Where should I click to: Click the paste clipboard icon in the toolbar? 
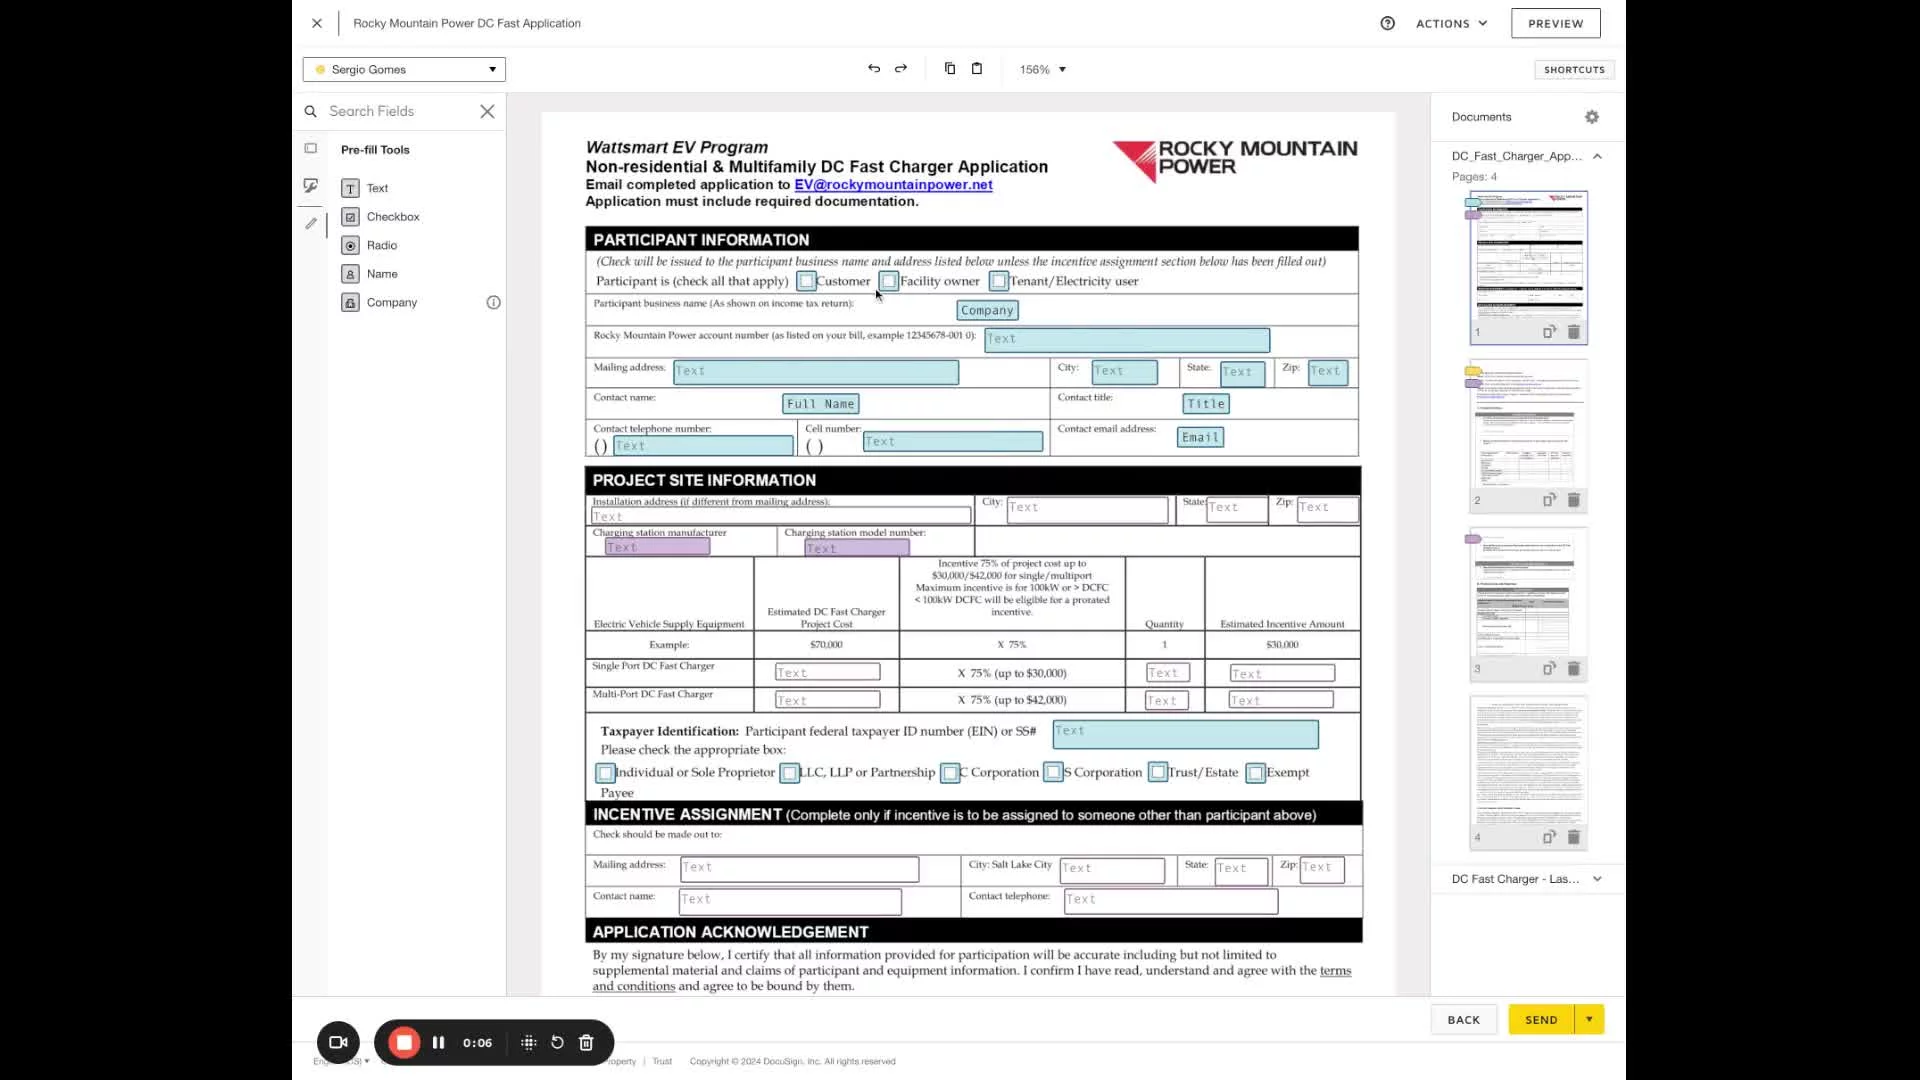pyautogui.click(x=977, y=69)
